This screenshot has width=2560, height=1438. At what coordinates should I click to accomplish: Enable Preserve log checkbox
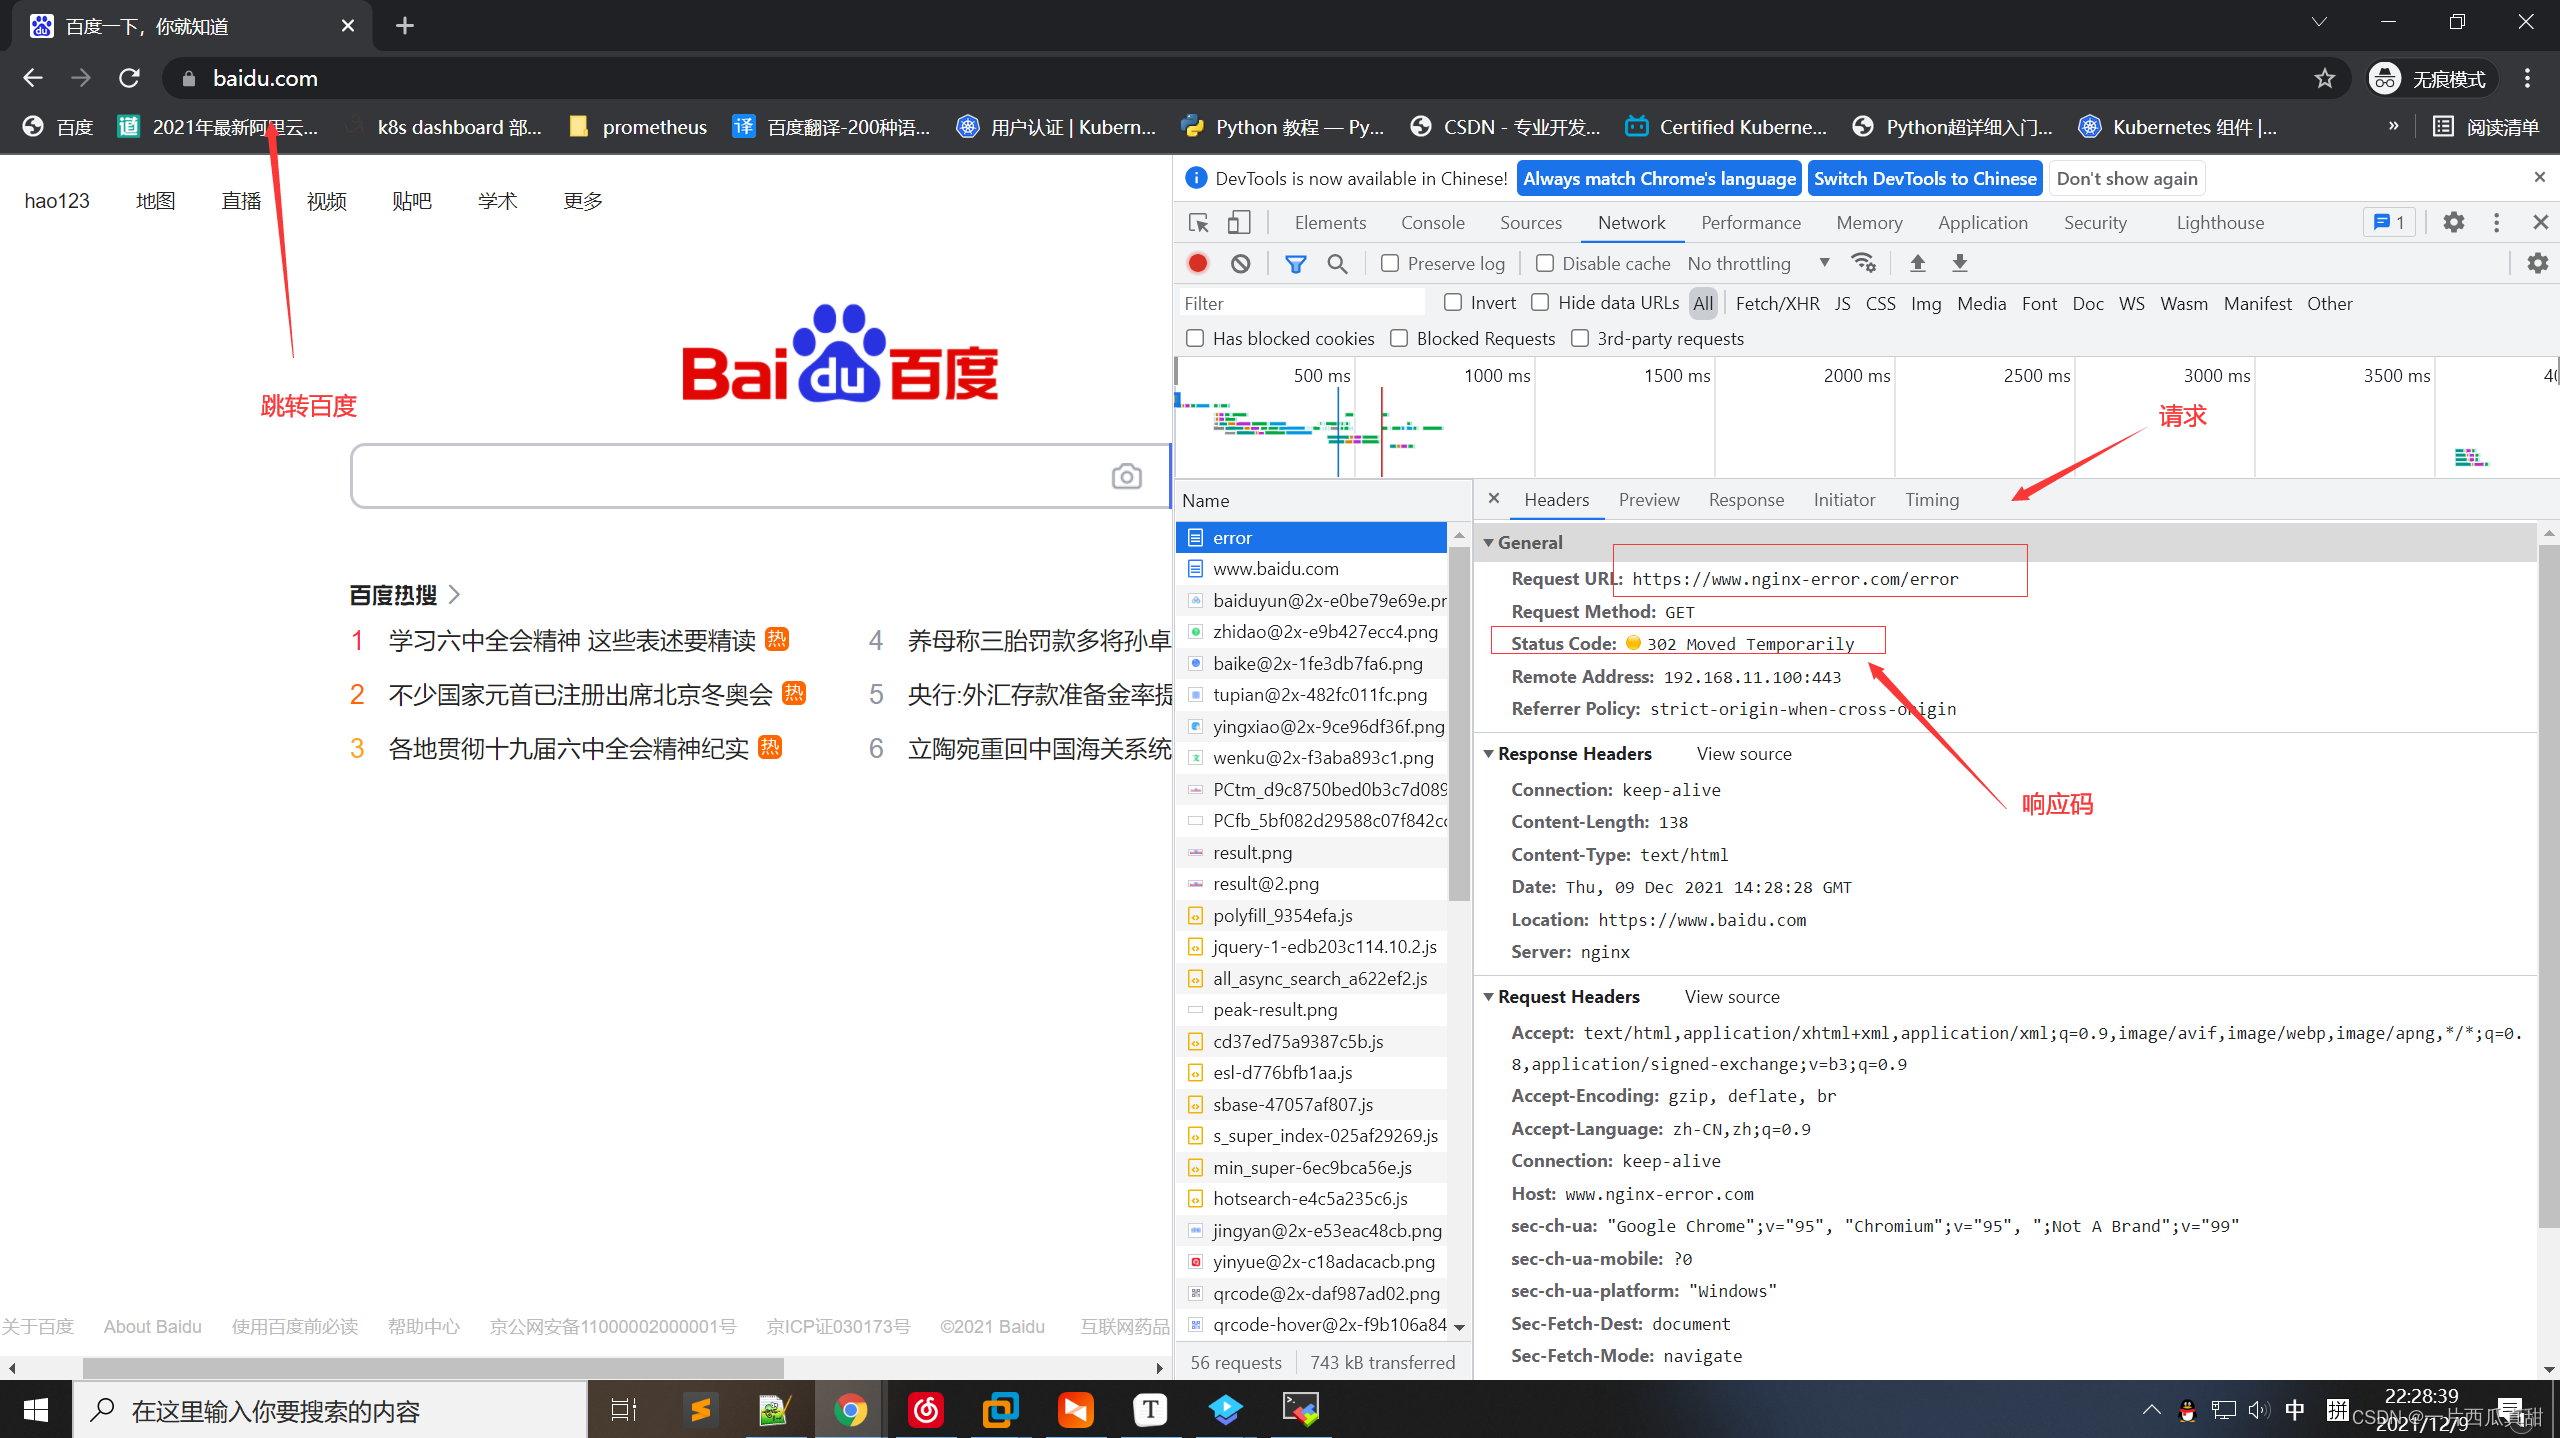coord(1389,263)
